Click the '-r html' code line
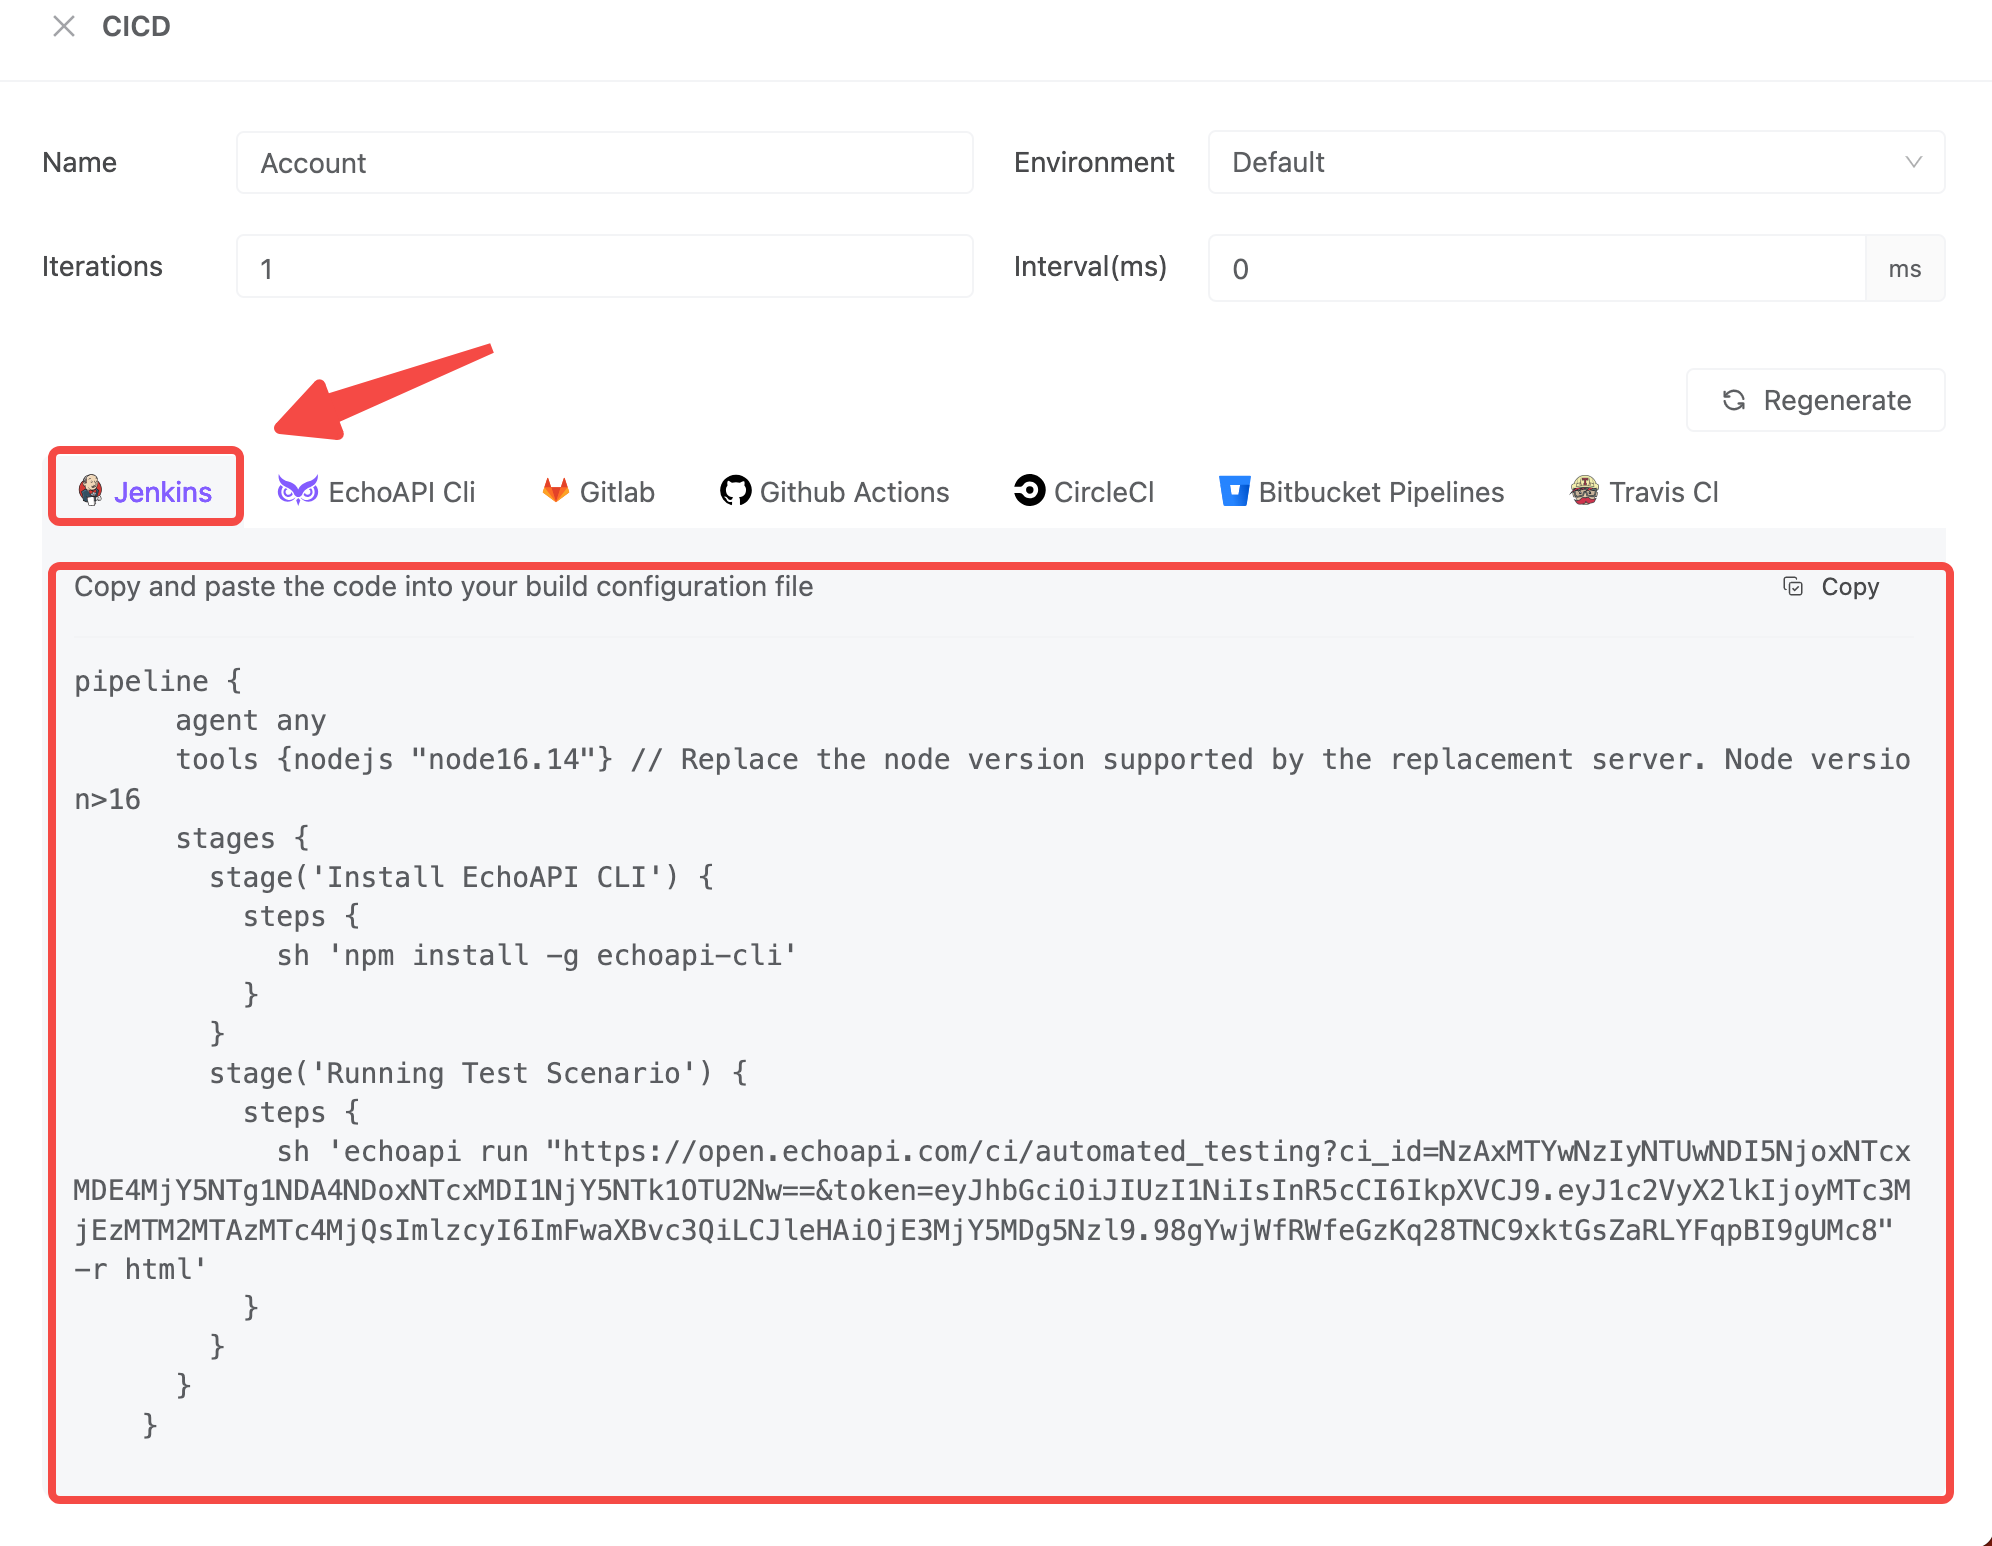1992x1546 pixels. (140, 1269)
